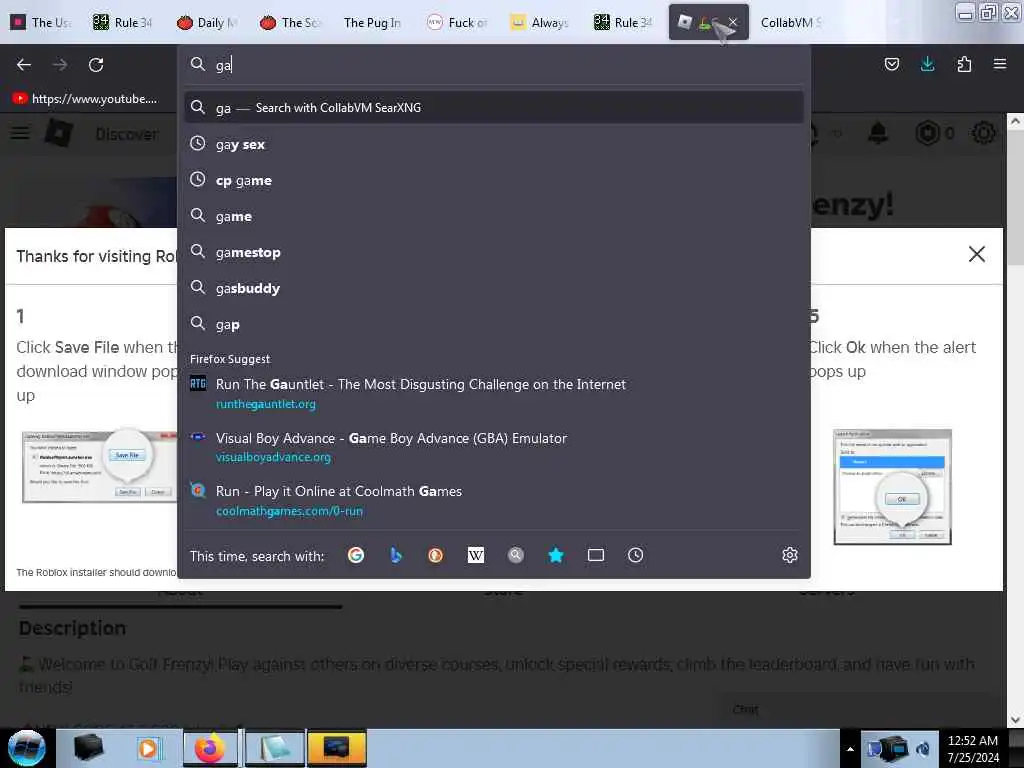Close the Thanks for visiting dialog
1024x768 pixels.
coord(976,254)
